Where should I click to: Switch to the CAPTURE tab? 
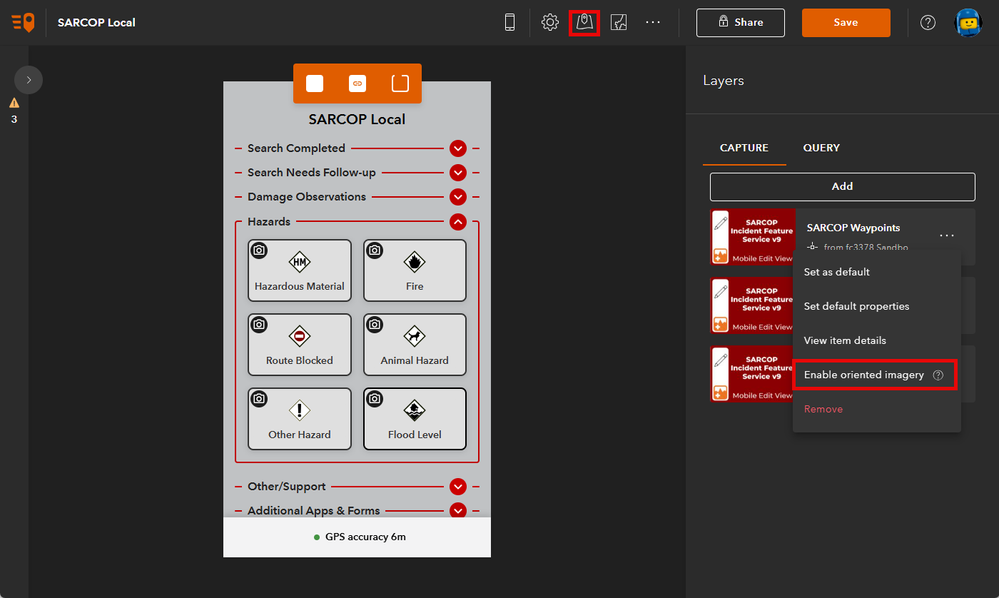pyautogui.click(x=744, y=148)
